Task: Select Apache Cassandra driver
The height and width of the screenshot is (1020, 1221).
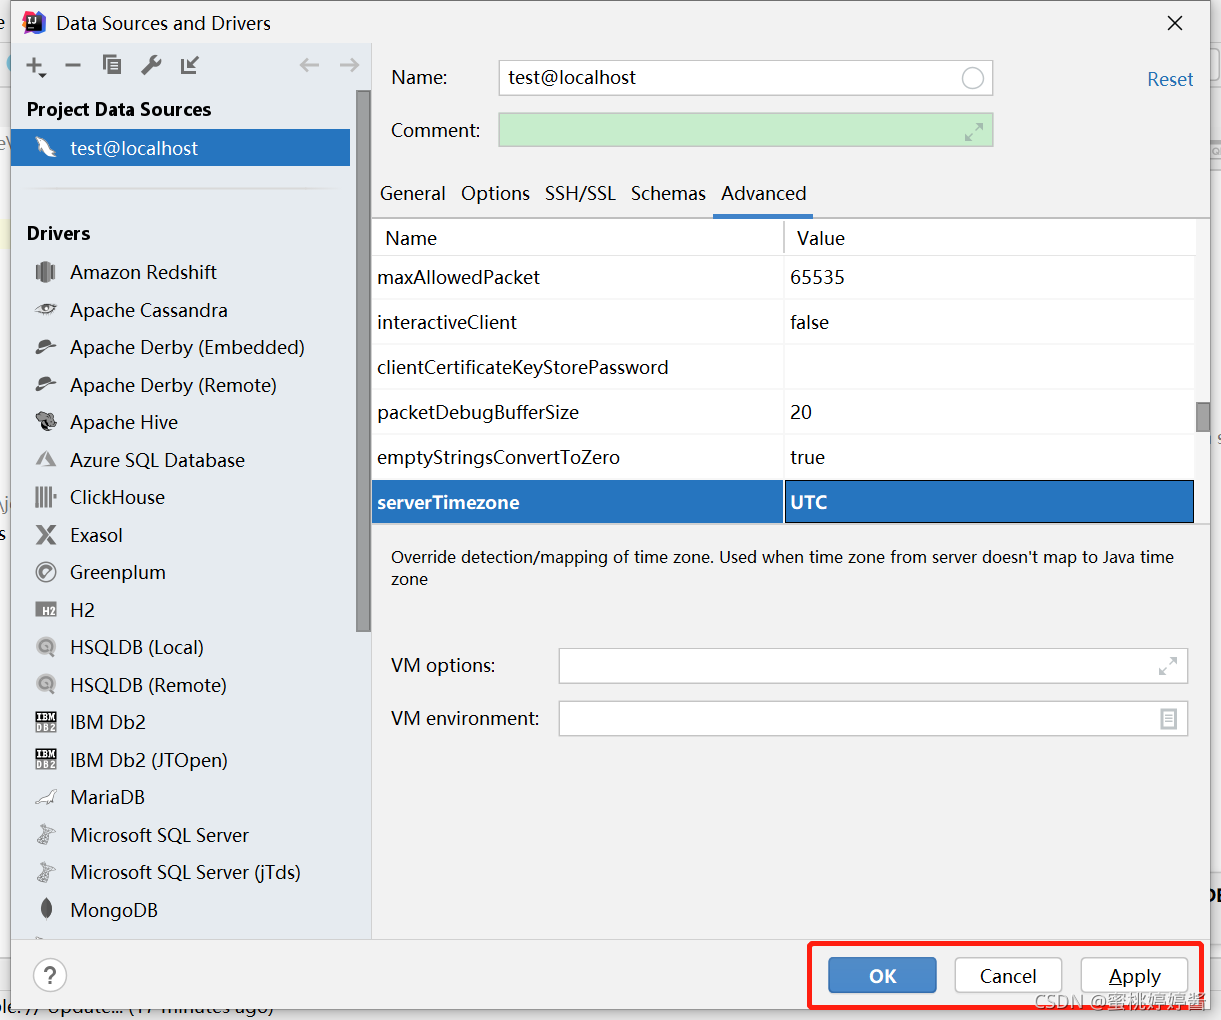Action: pyautogui.click(x=148, y=310)
